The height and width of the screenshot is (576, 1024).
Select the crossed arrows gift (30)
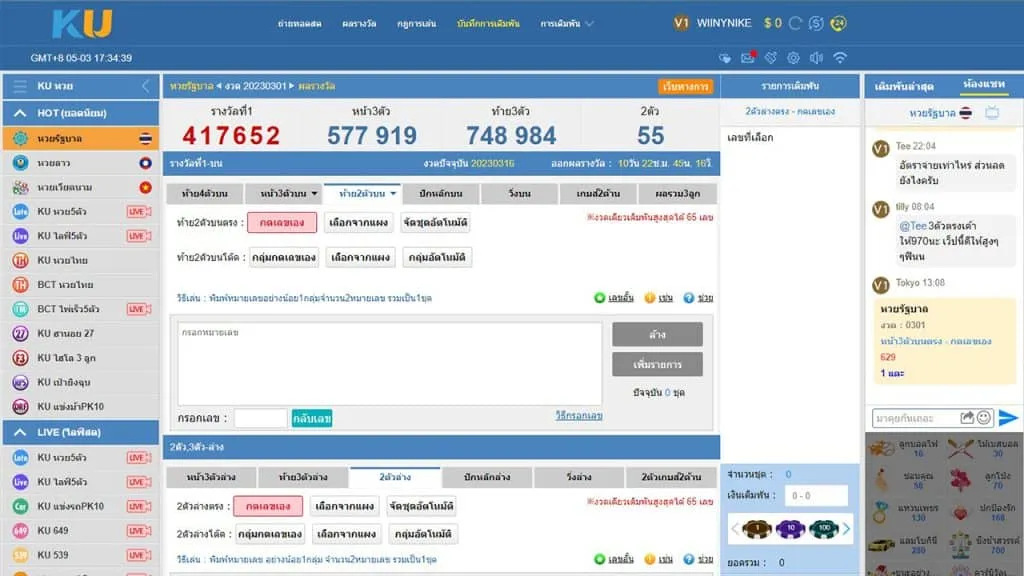(x=961, y=448)
